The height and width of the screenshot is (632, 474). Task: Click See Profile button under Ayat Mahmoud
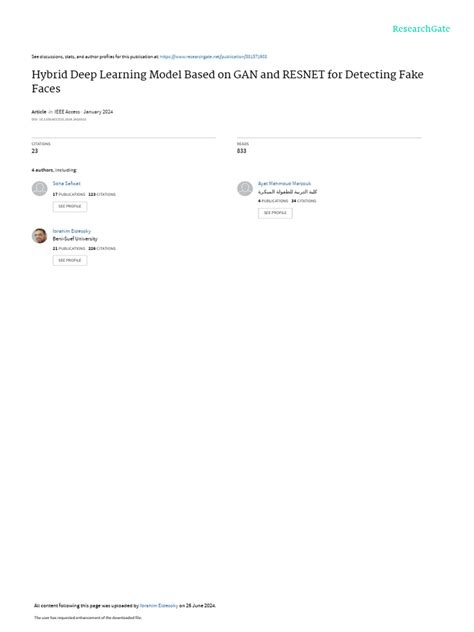pos(275,213)
